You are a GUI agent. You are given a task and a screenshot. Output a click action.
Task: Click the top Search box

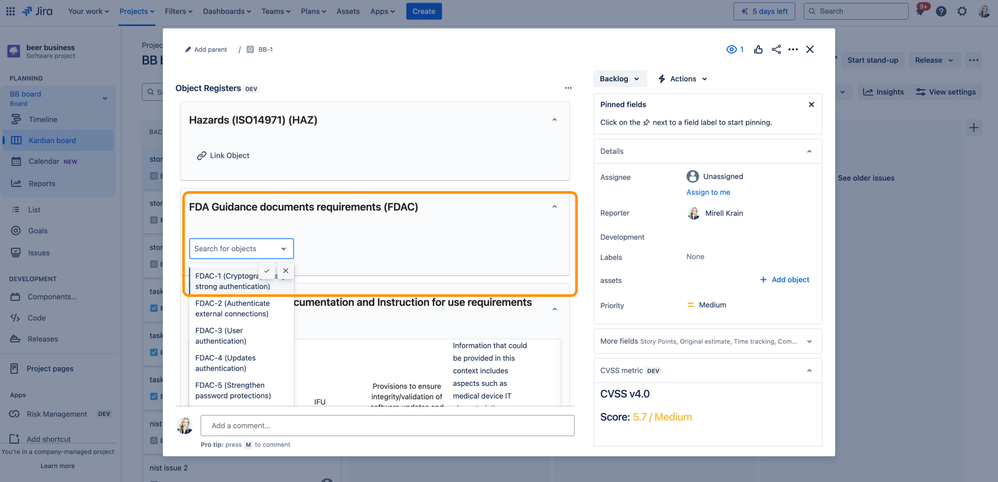856,11
